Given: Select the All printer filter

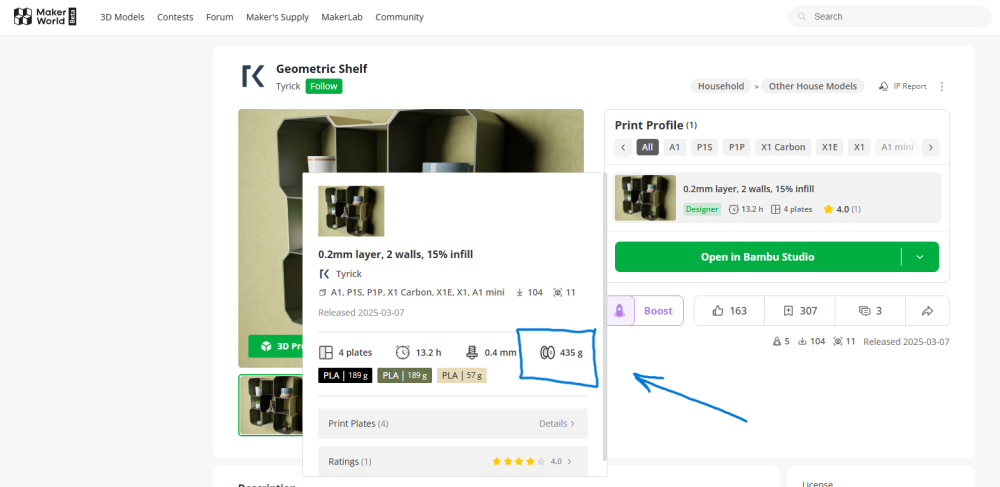Looking at the screenshot, I should (x=647, y=147).
